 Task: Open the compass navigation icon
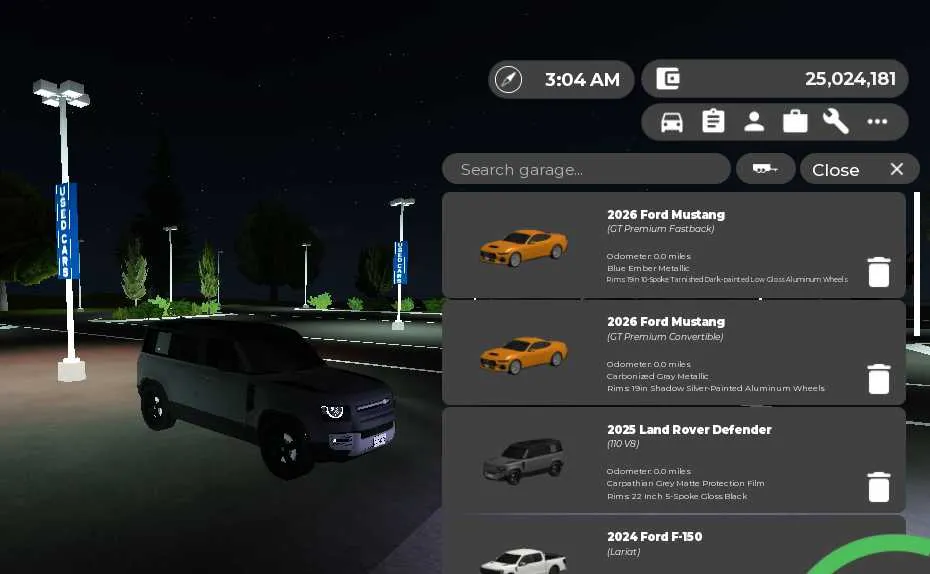click(x=508, y=79)
